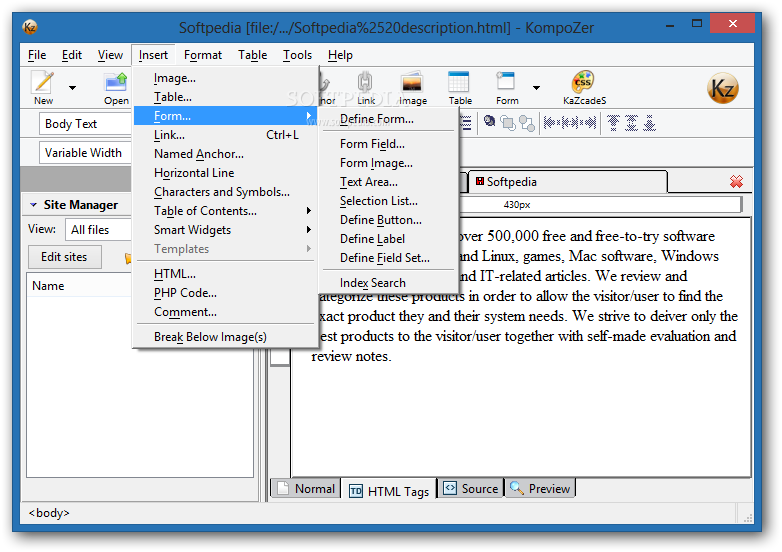Image resolution: width=782 pixels, height=552 pixels.
Task: Click the Edit sites button
Action: click(64, 257)
